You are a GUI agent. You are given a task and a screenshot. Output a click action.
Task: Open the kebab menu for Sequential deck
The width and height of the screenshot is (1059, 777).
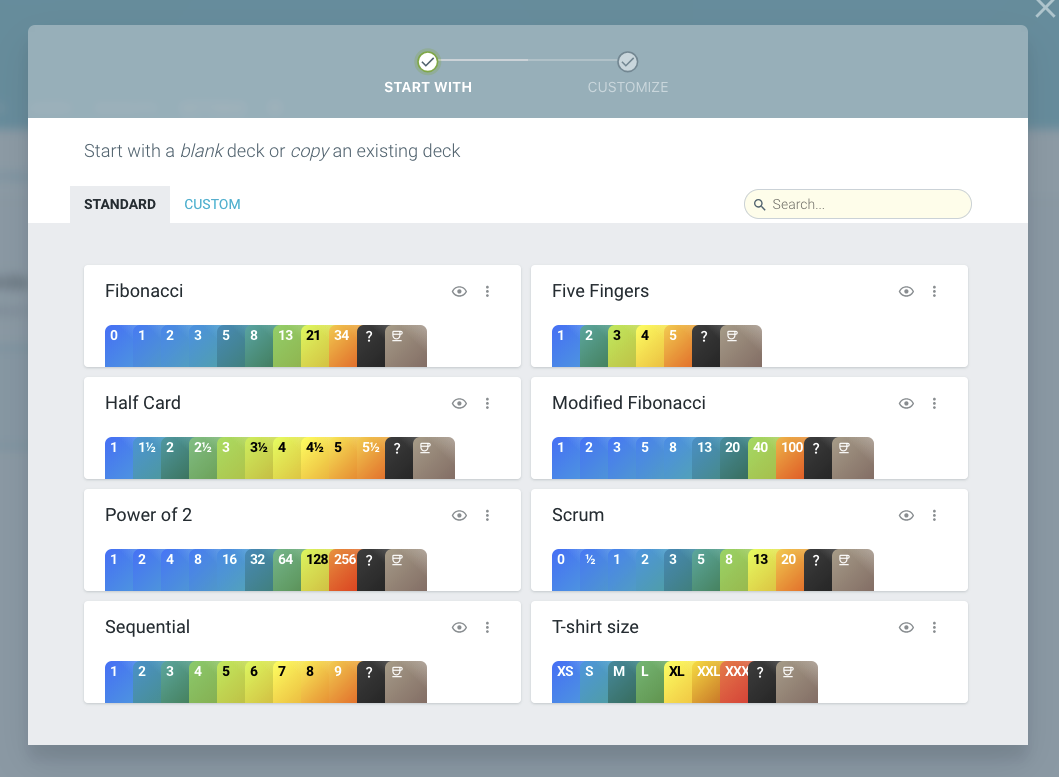pos(487,628)
